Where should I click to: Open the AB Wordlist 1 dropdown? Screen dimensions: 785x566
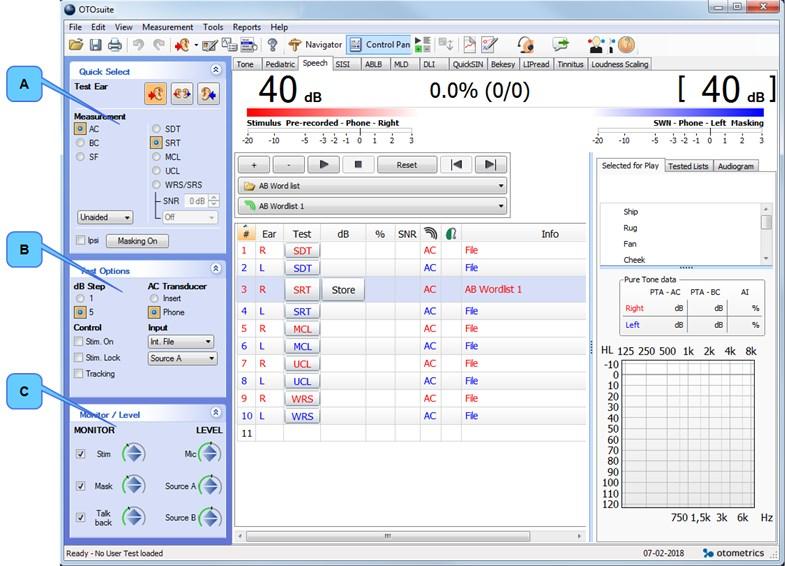(x=372, y=206)
